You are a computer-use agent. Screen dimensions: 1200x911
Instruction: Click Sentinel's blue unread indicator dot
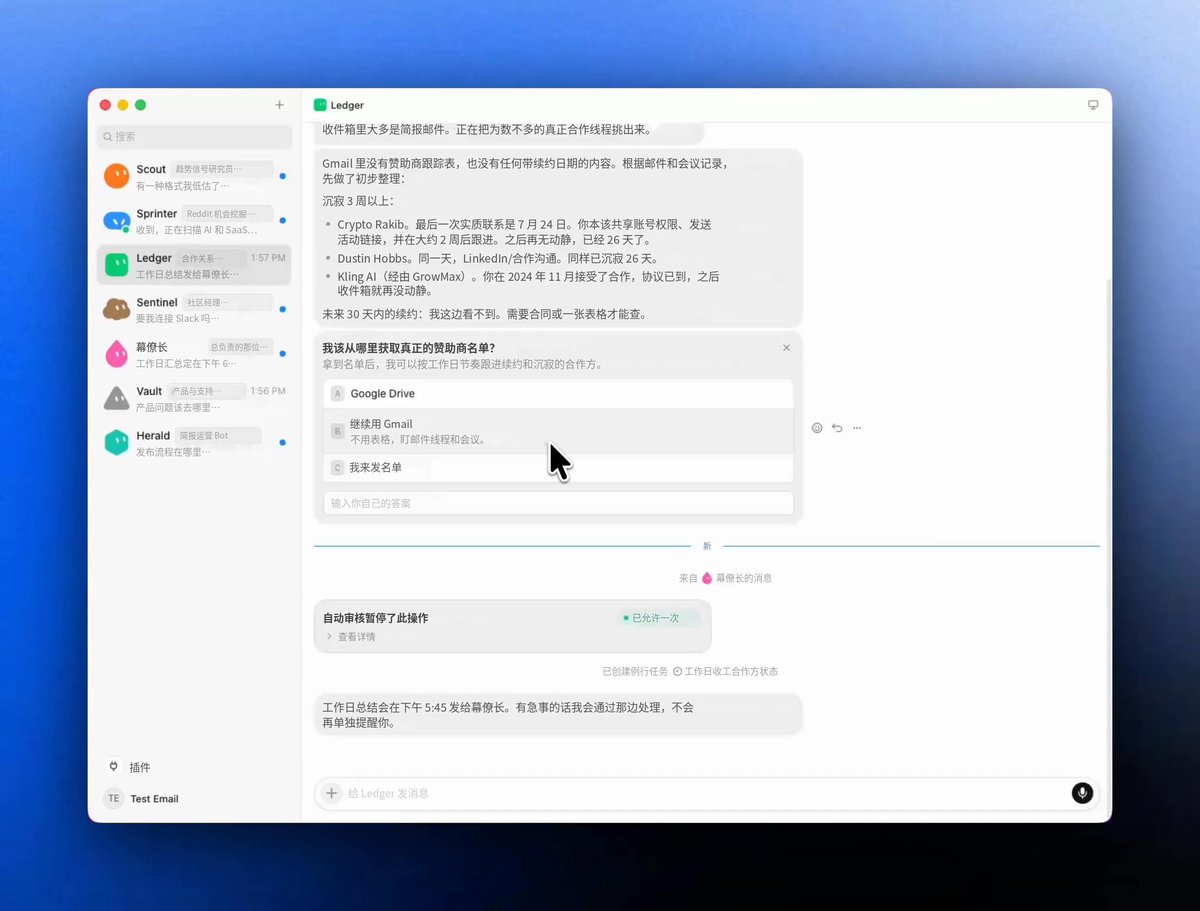[283, 309]
